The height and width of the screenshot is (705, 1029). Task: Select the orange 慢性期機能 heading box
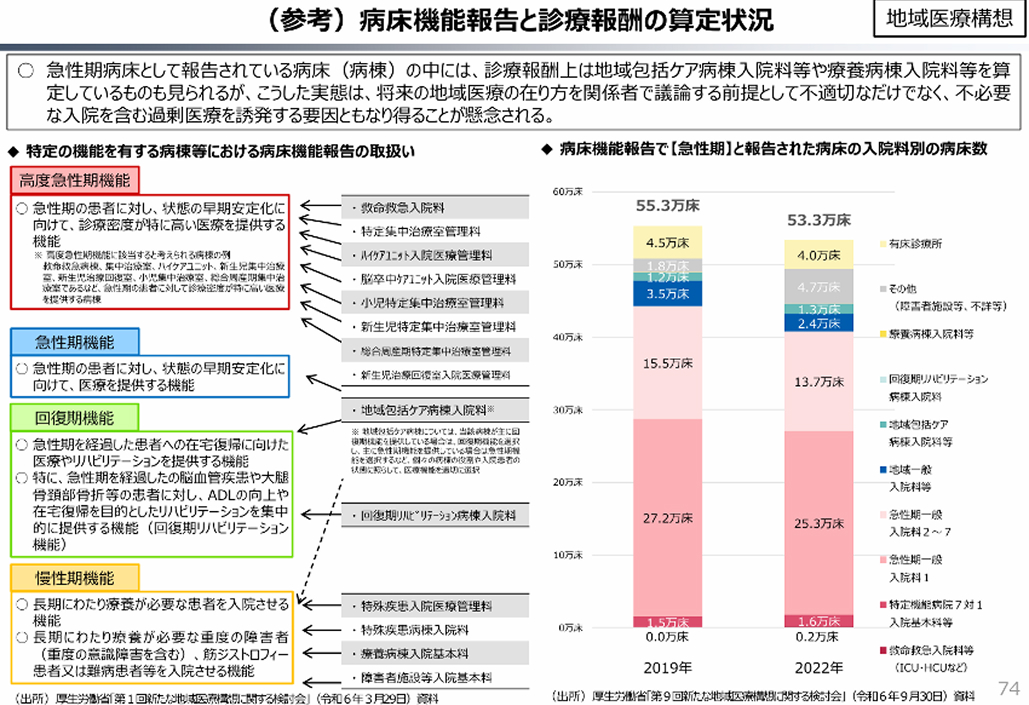coord(75,578)
